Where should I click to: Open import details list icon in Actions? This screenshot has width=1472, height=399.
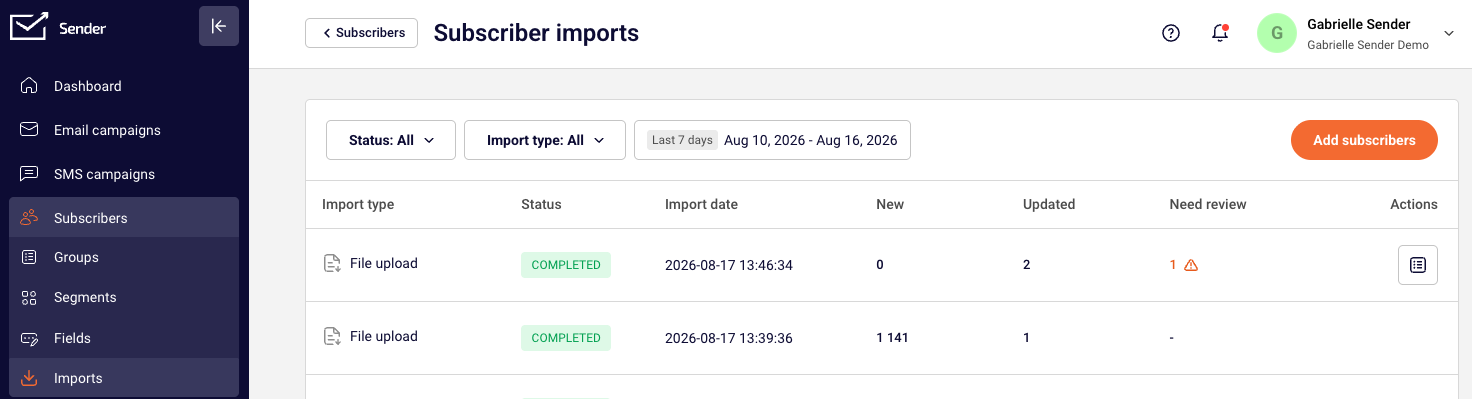(x=1417, y=265)
